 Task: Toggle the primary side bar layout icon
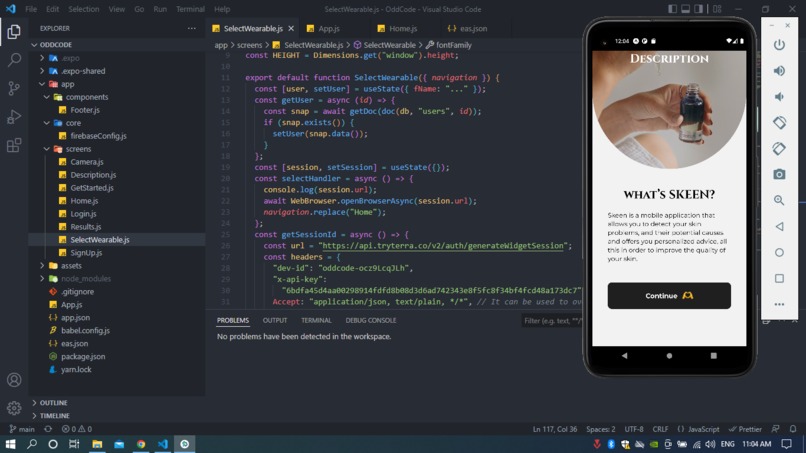672,9
